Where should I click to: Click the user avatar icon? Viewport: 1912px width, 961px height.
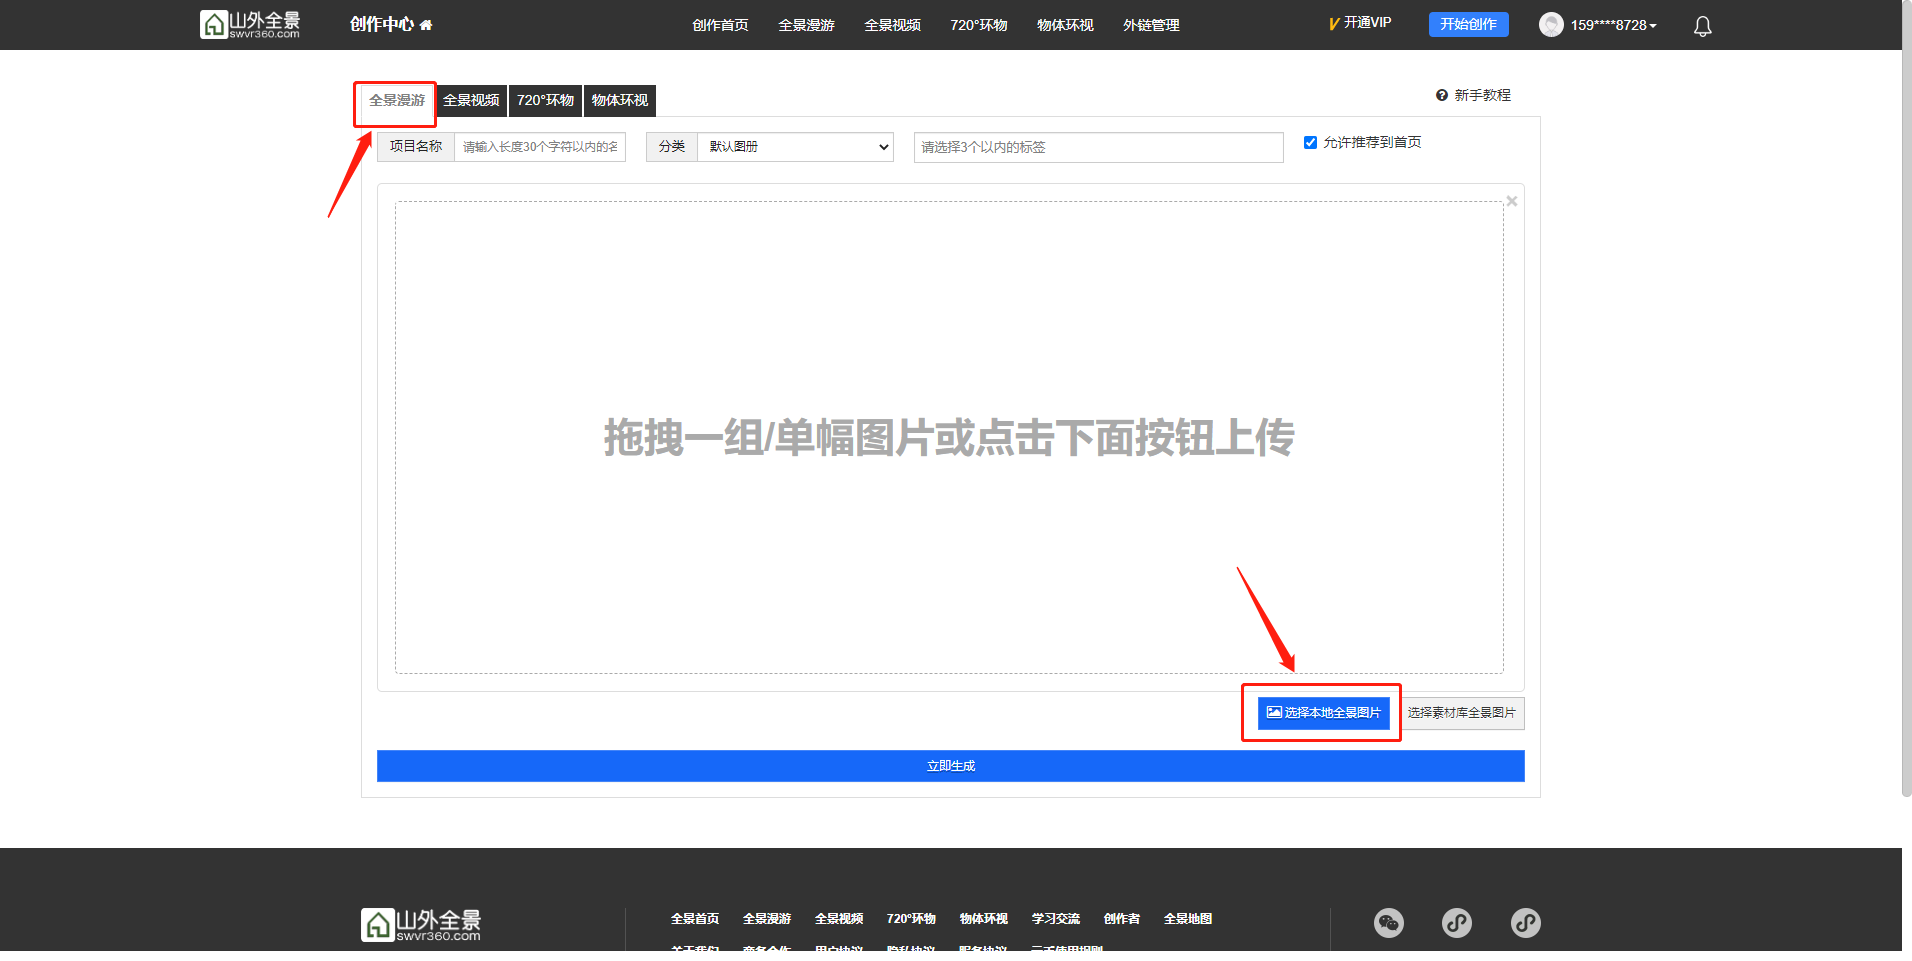[x=1550, y=25]
